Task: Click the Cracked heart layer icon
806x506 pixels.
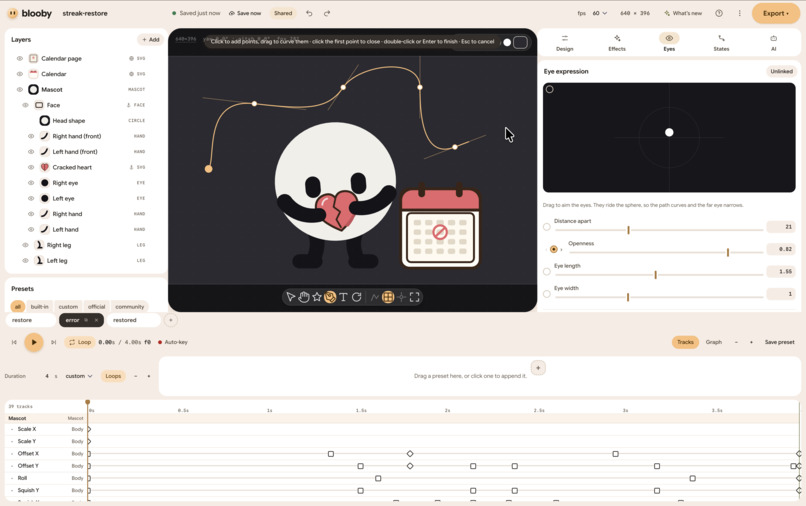Action: (45, 167)
